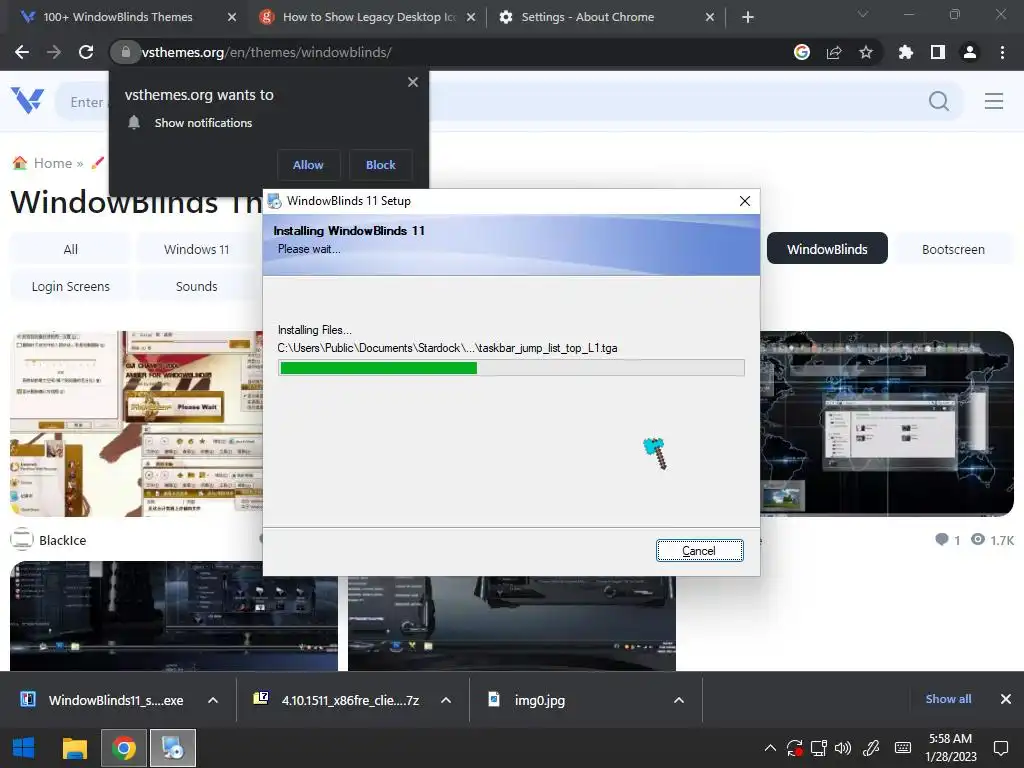The height and width of the screenshot is (768, 1024).
Task: Select the Windows 11 category filter
Action: pos(197,249)
